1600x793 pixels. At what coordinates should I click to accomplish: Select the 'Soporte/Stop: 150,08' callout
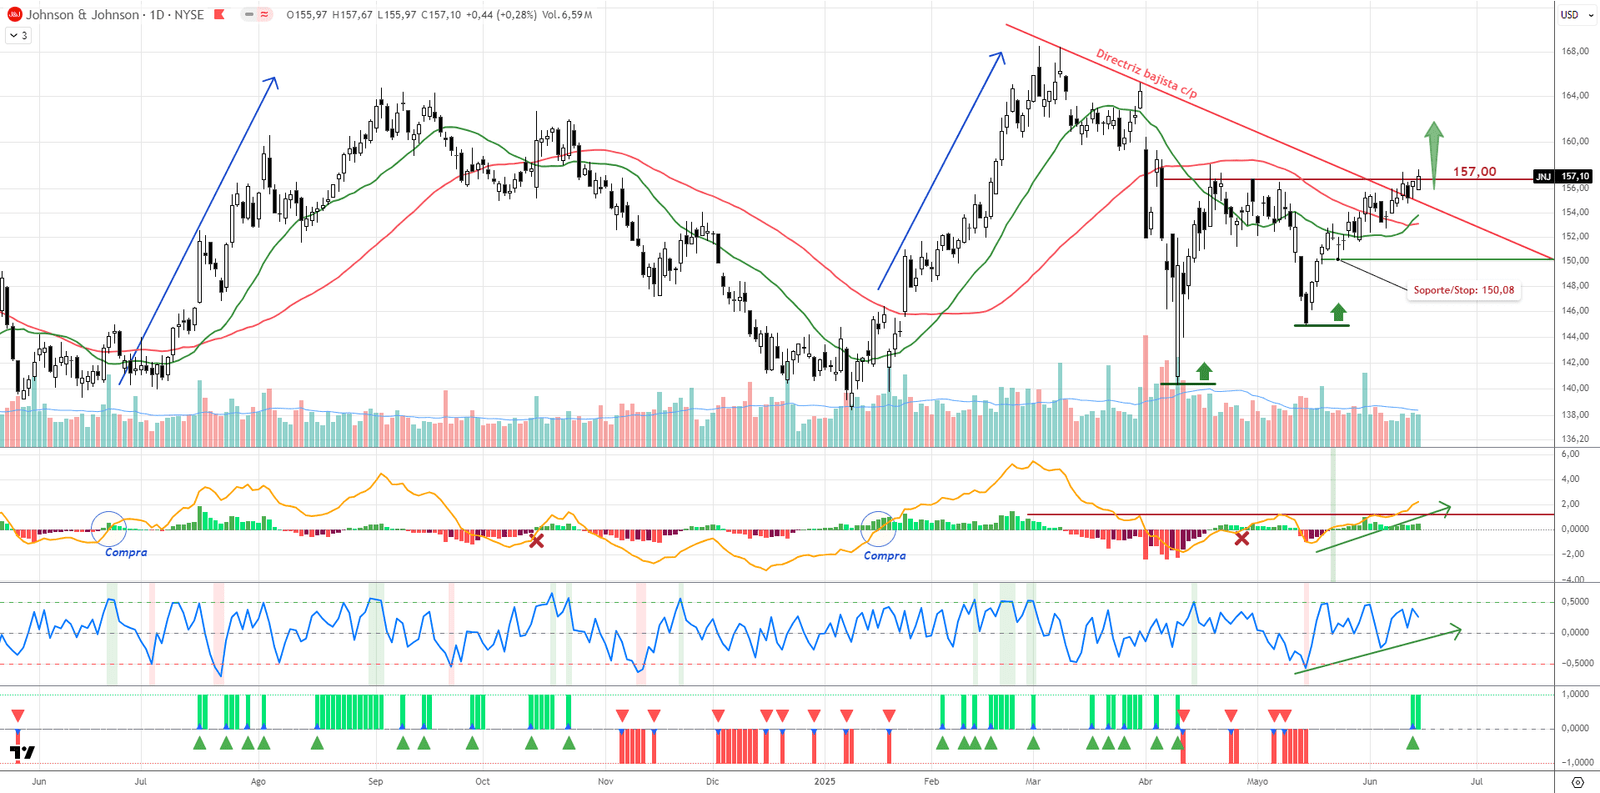pyautogui.click(x=1464, y=290)
